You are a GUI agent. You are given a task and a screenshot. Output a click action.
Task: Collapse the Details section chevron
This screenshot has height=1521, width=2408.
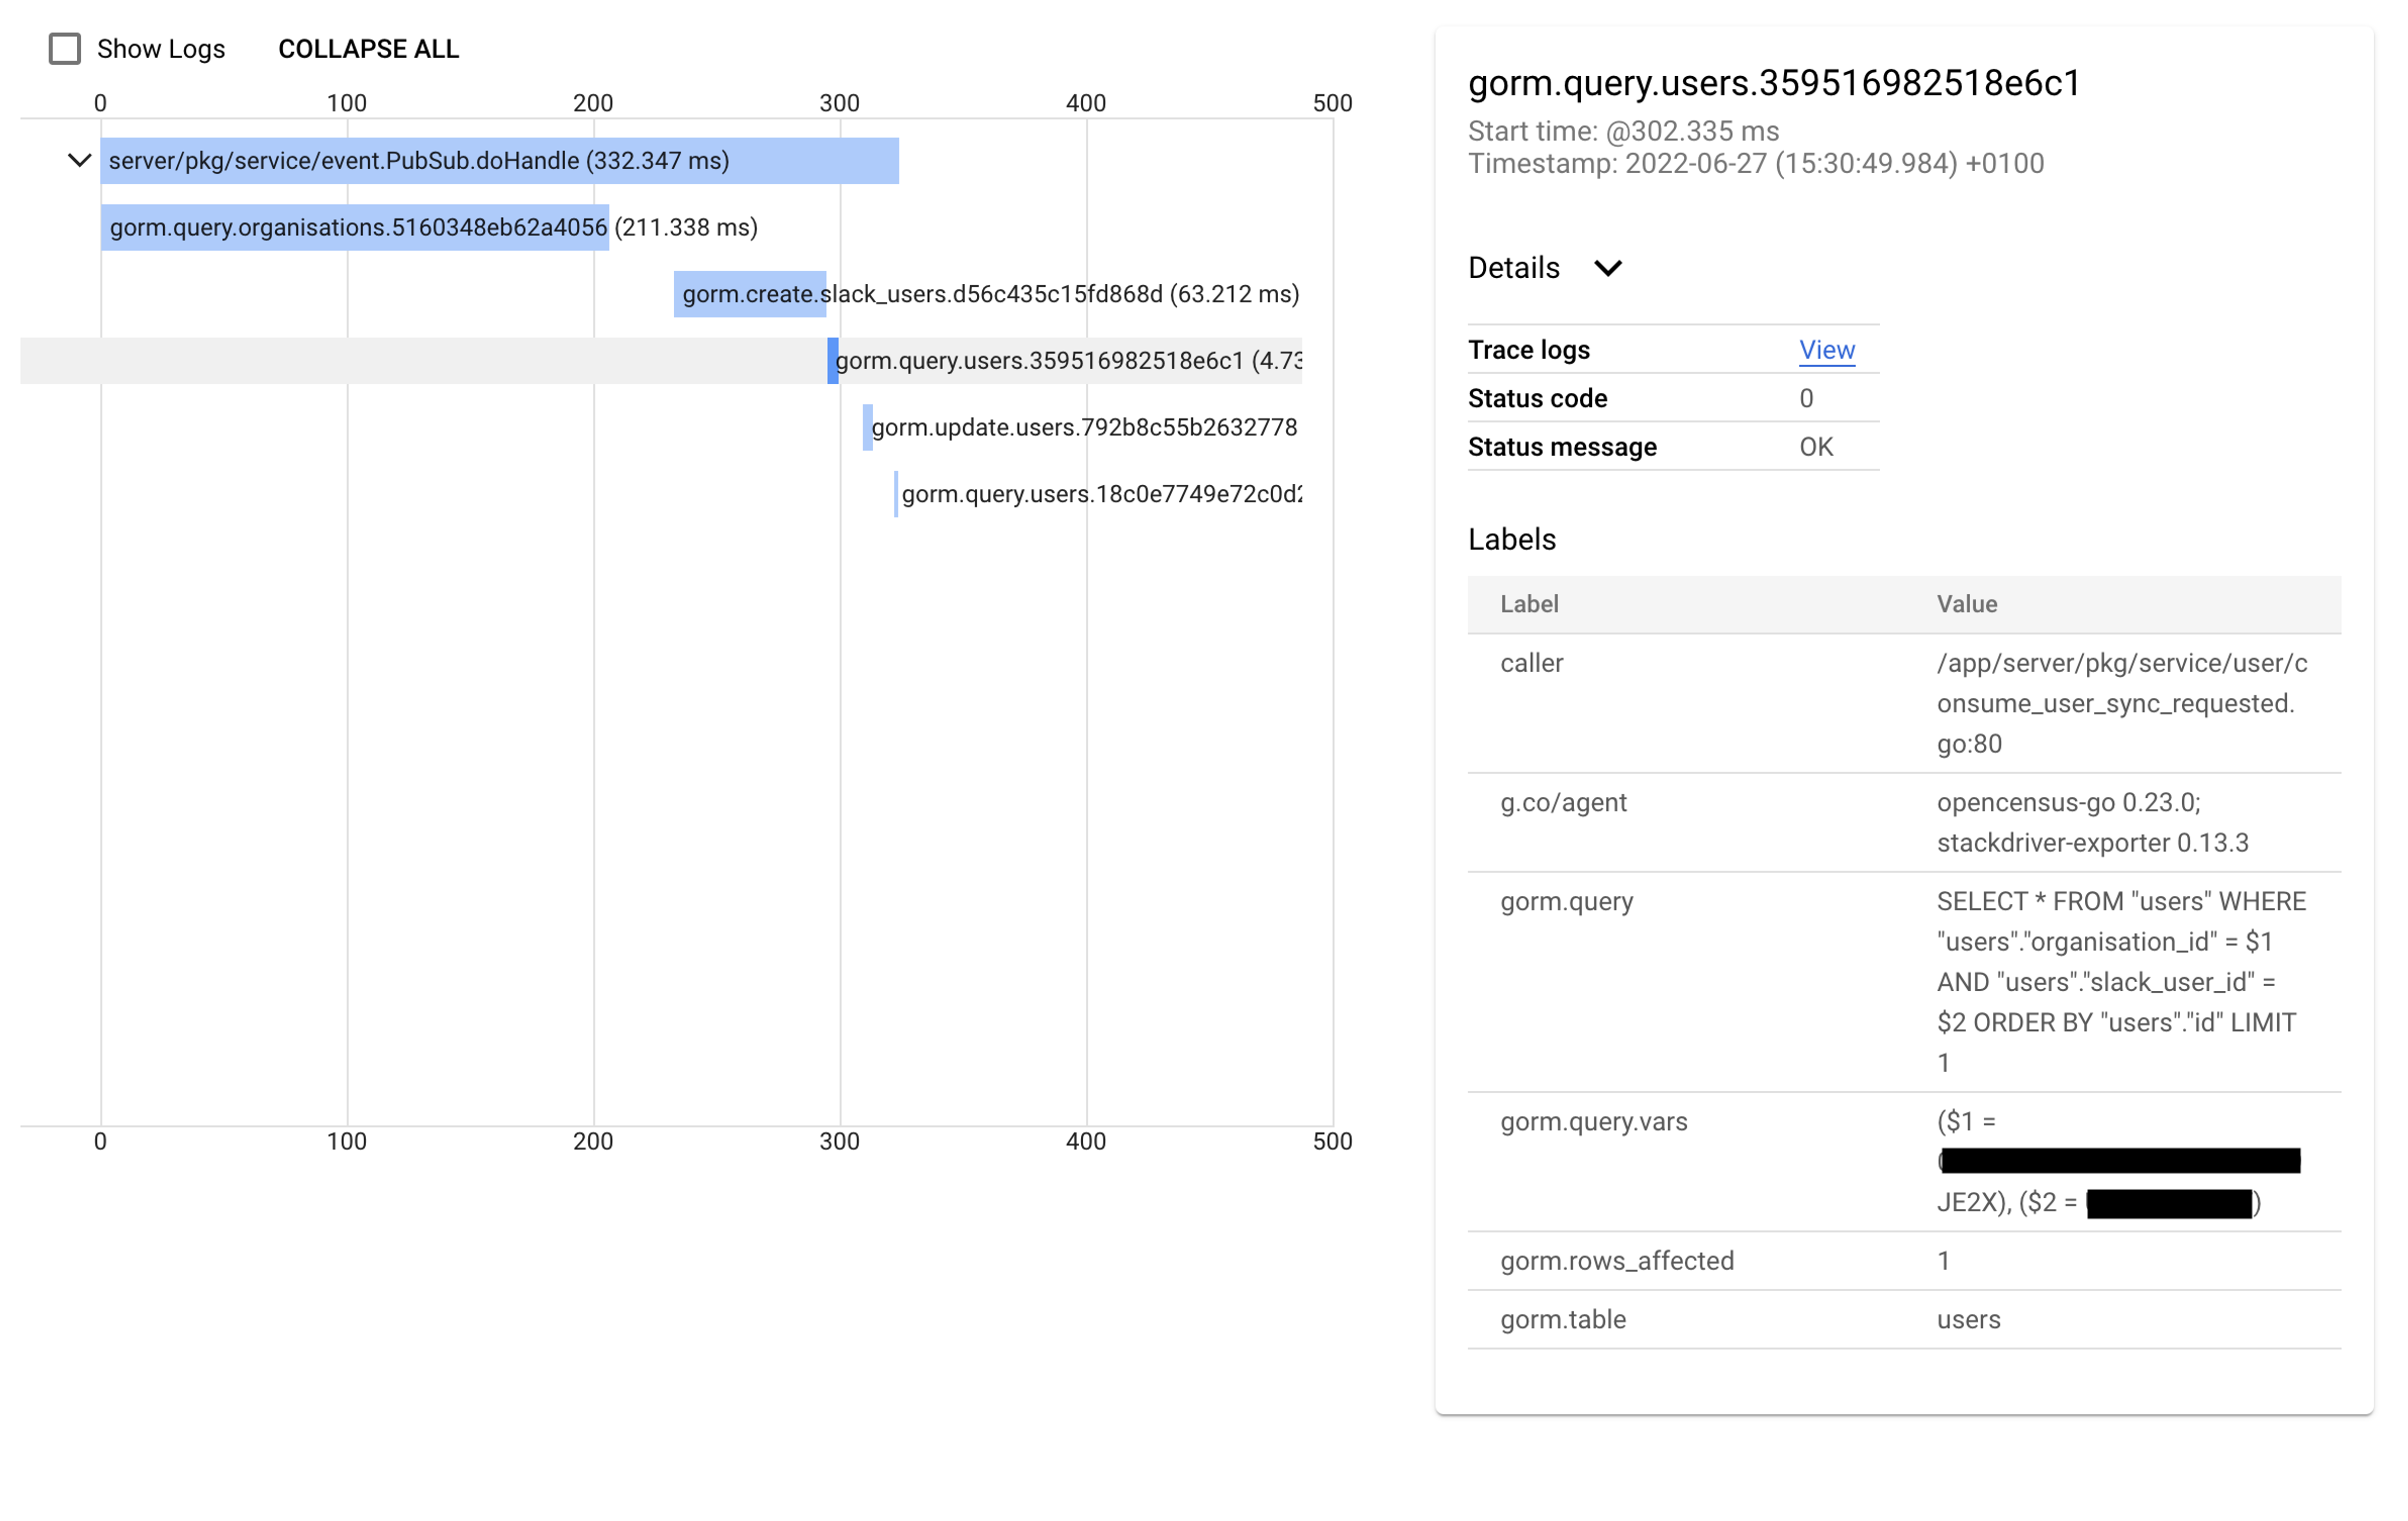1607,268
